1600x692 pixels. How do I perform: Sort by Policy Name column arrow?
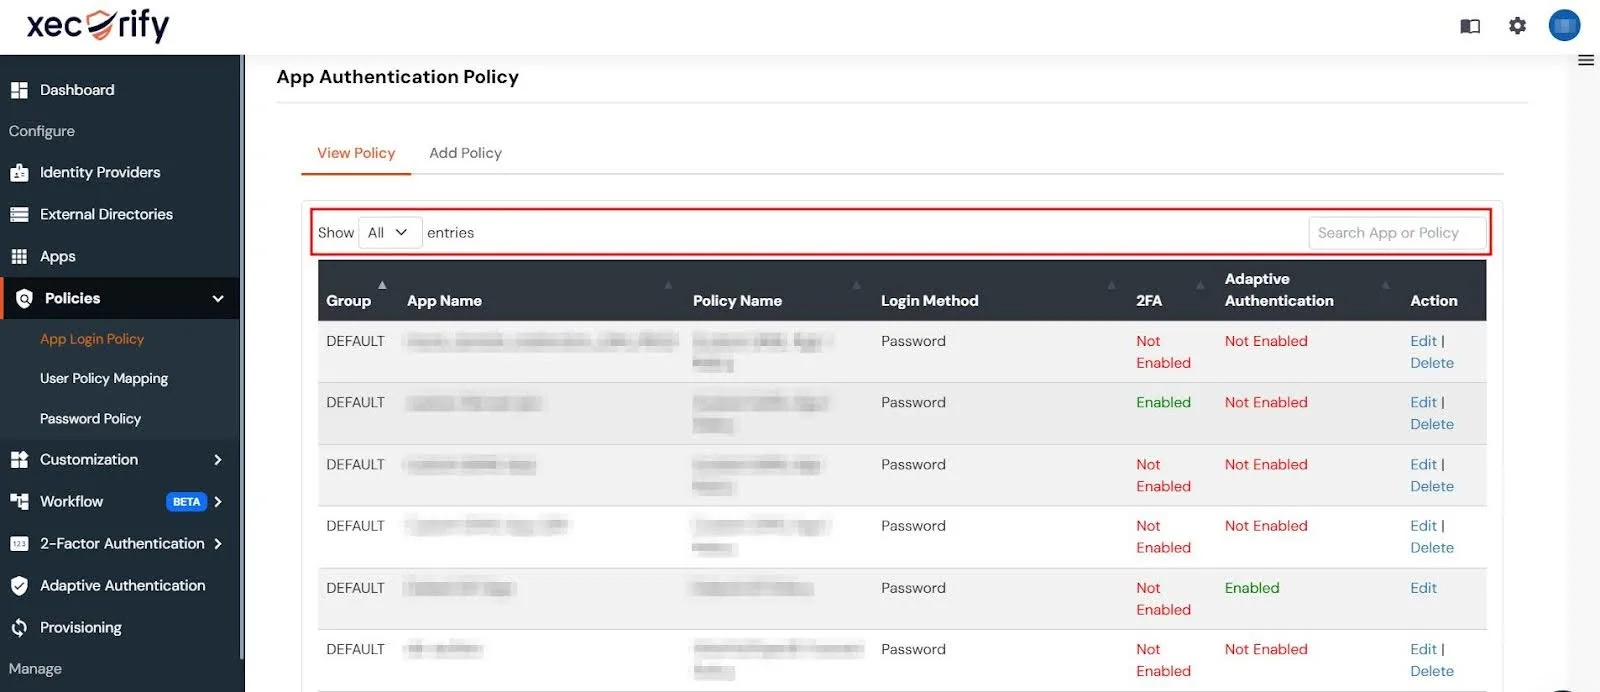point(856,285)
